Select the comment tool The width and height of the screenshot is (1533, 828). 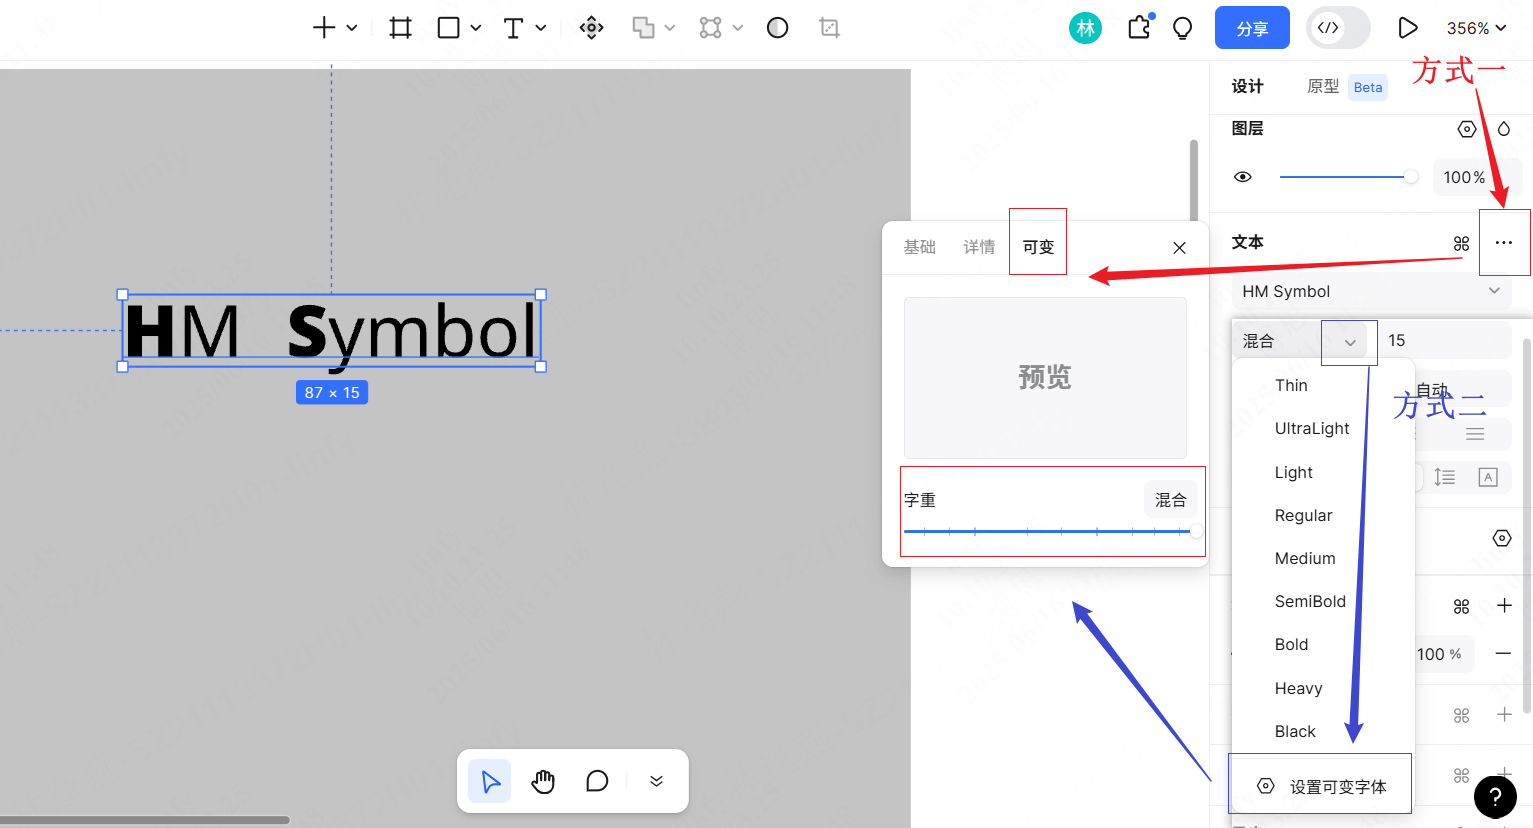coord(597,781)
